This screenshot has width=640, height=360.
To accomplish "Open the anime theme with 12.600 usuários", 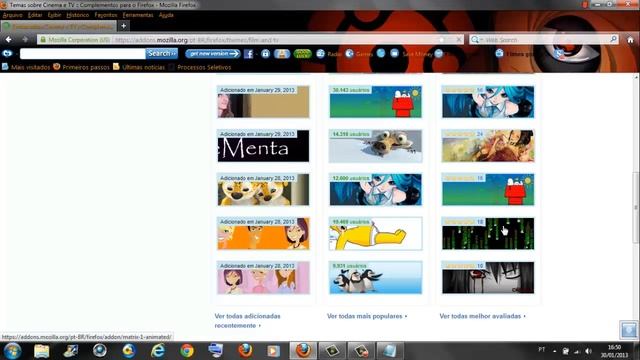I will 376,190.
